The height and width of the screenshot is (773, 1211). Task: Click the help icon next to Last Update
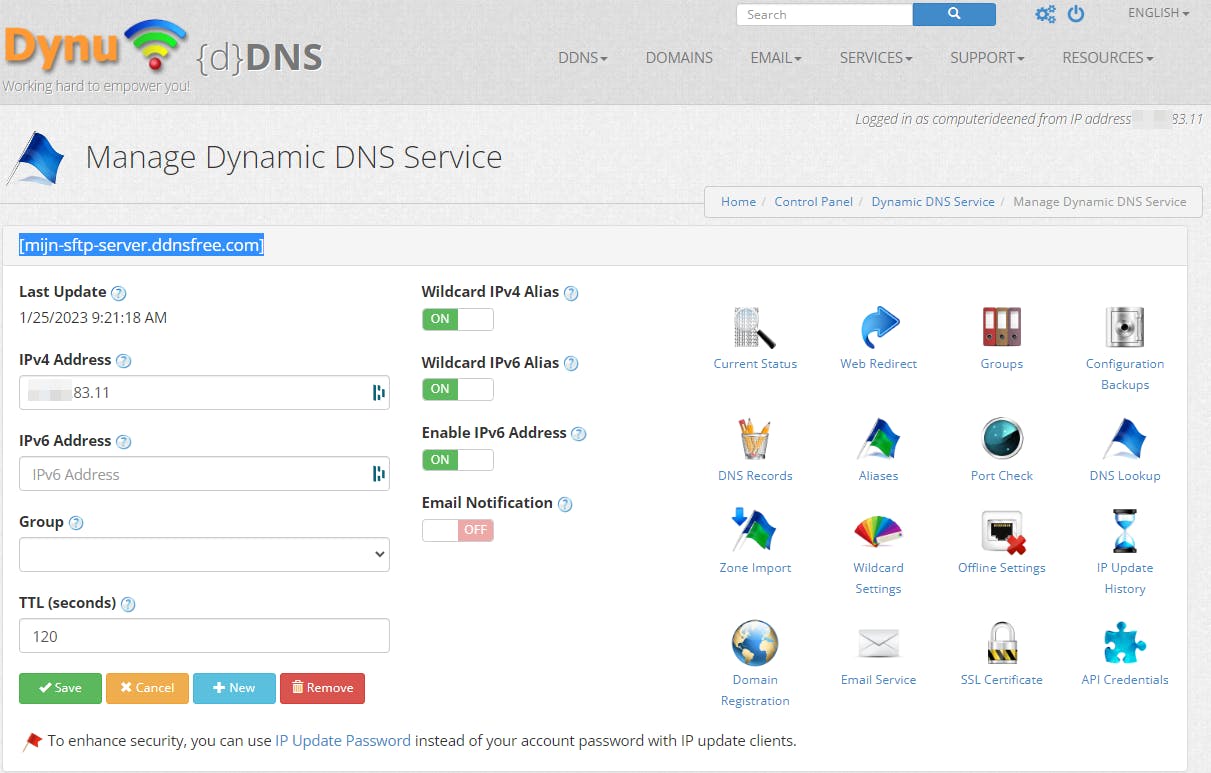tap(119, 293)
